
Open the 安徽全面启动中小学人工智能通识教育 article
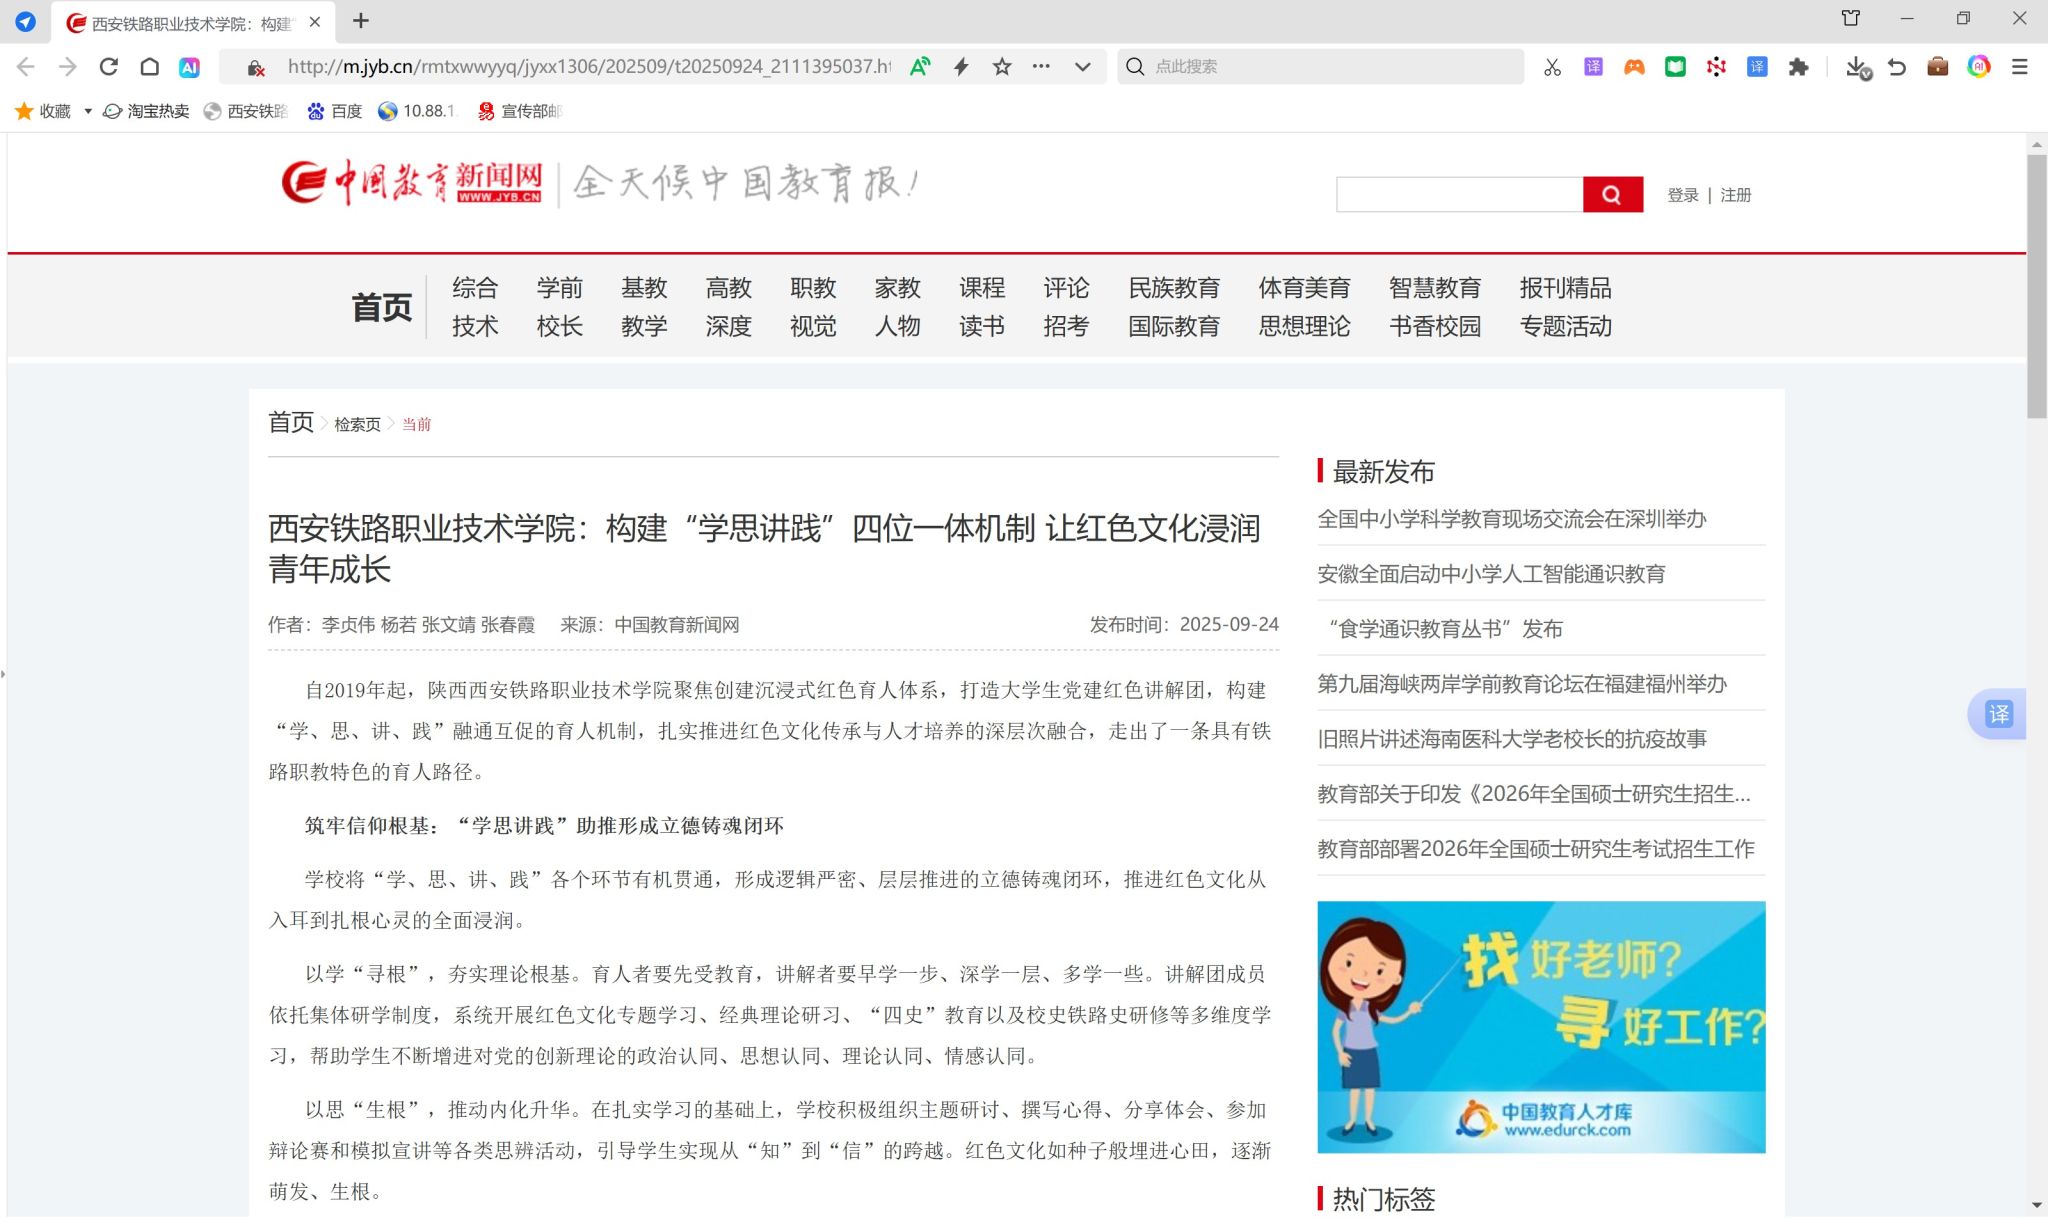[x=1490, y=574]
